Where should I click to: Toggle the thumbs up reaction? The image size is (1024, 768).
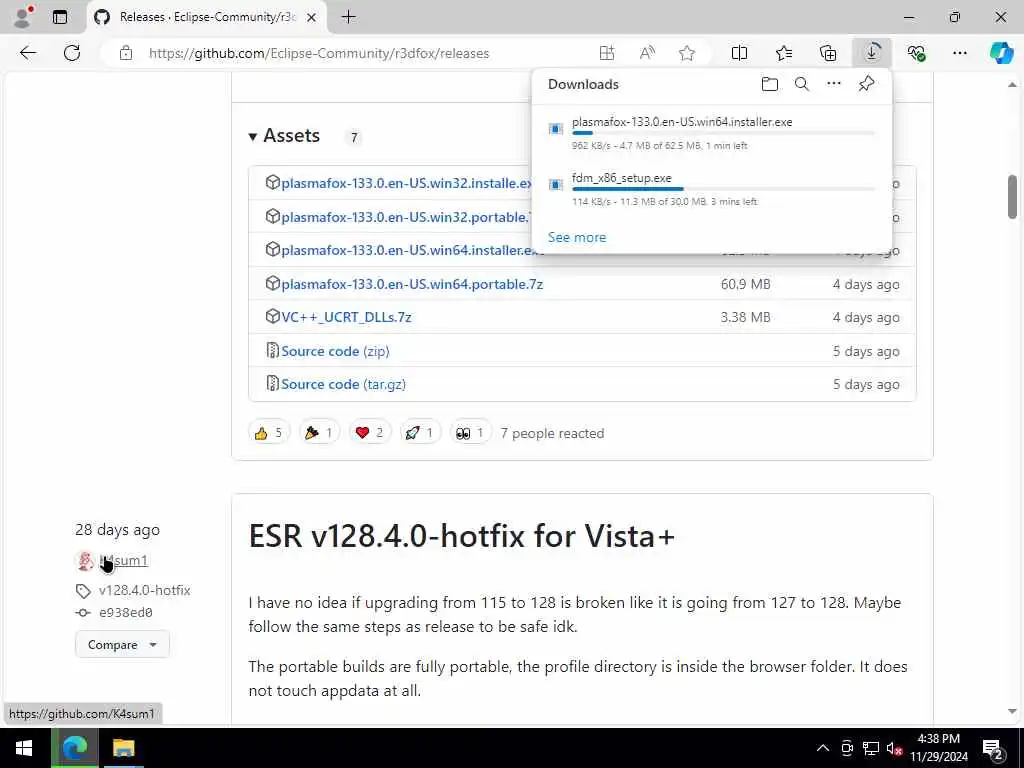(x=268, y=432)
